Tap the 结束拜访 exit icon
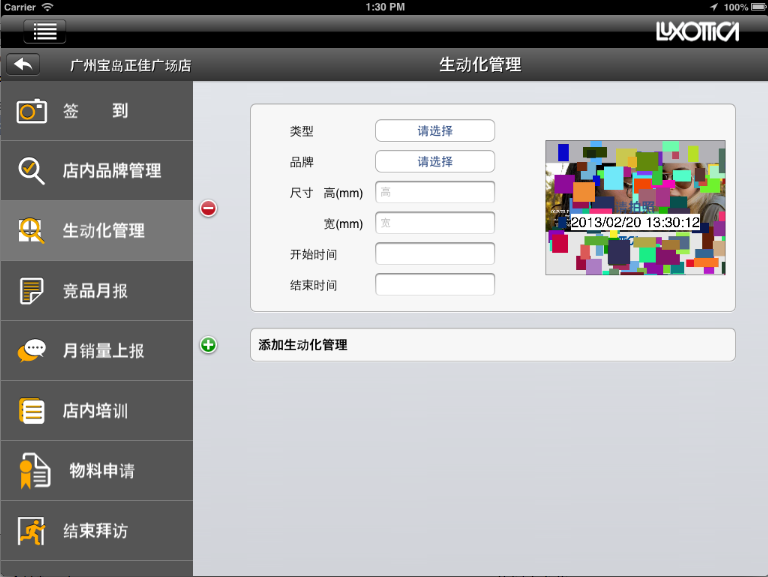 point(32,530)
